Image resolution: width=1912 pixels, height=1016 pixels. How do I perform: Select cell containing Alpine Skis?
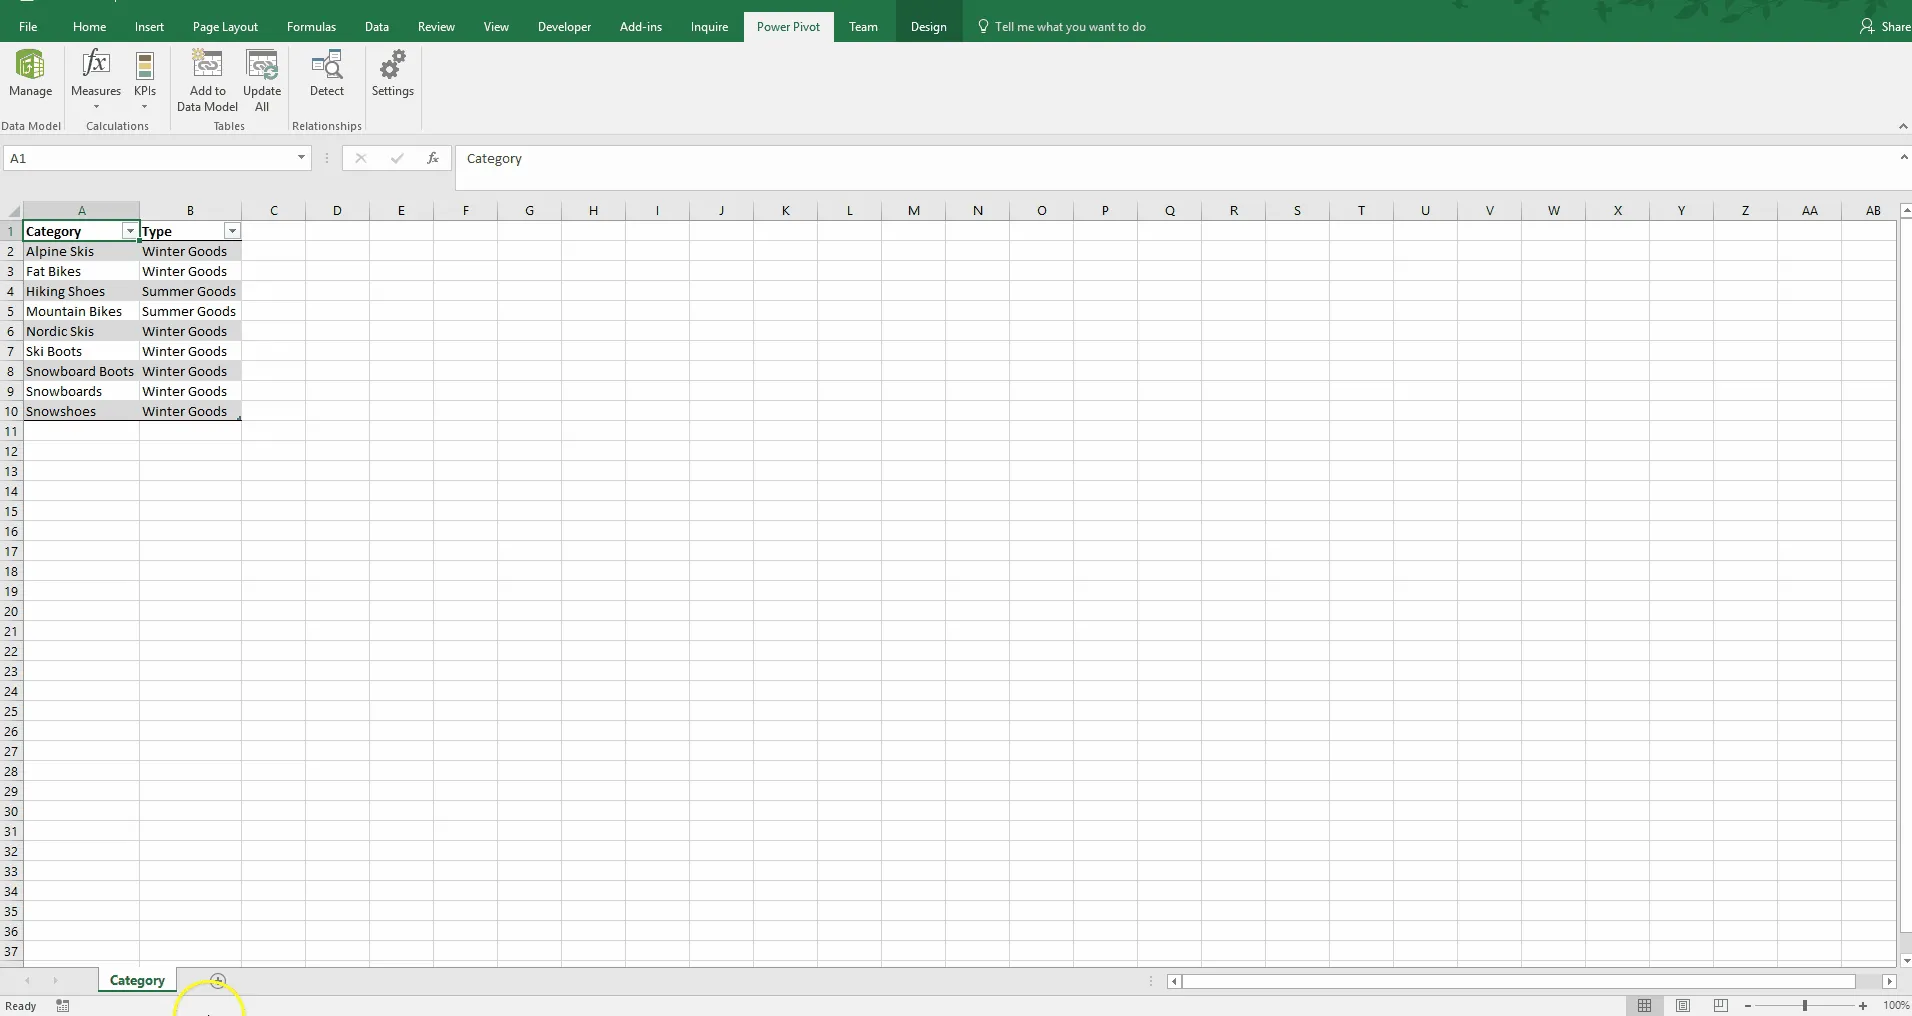[81, 251]
